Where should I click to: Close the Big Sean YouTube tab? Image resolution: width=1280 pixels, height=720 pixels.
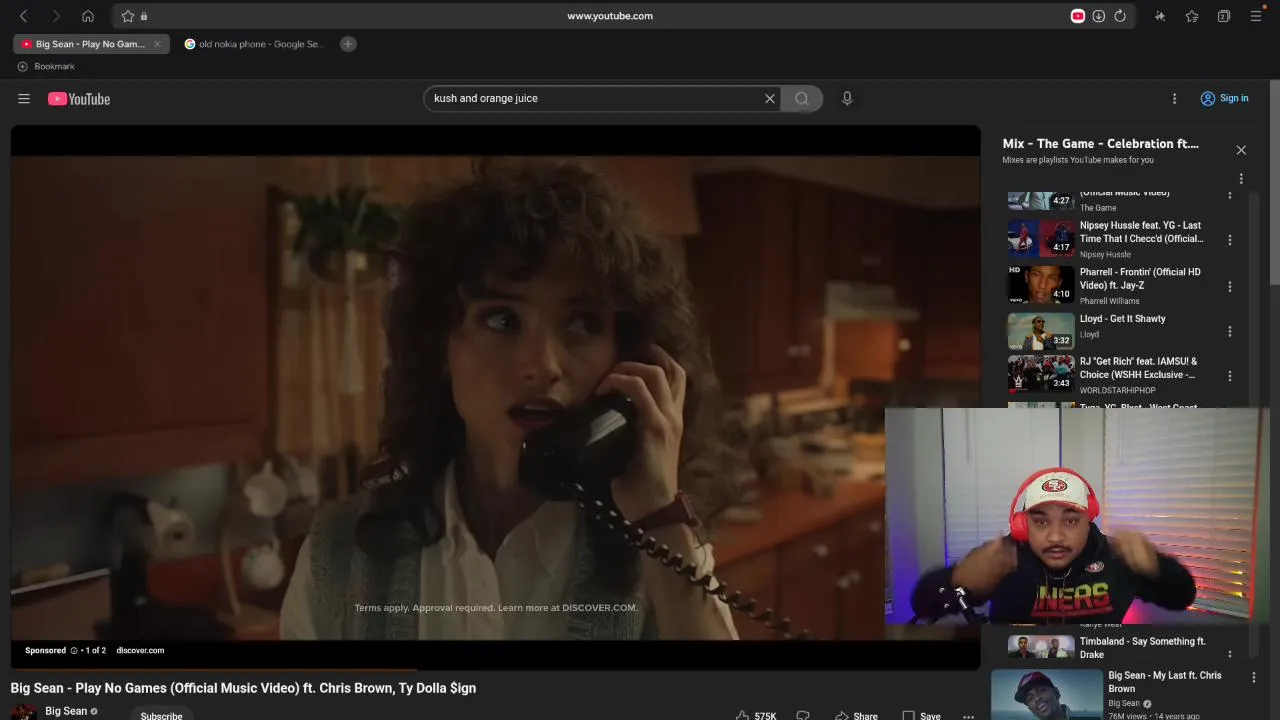[157, 44]
